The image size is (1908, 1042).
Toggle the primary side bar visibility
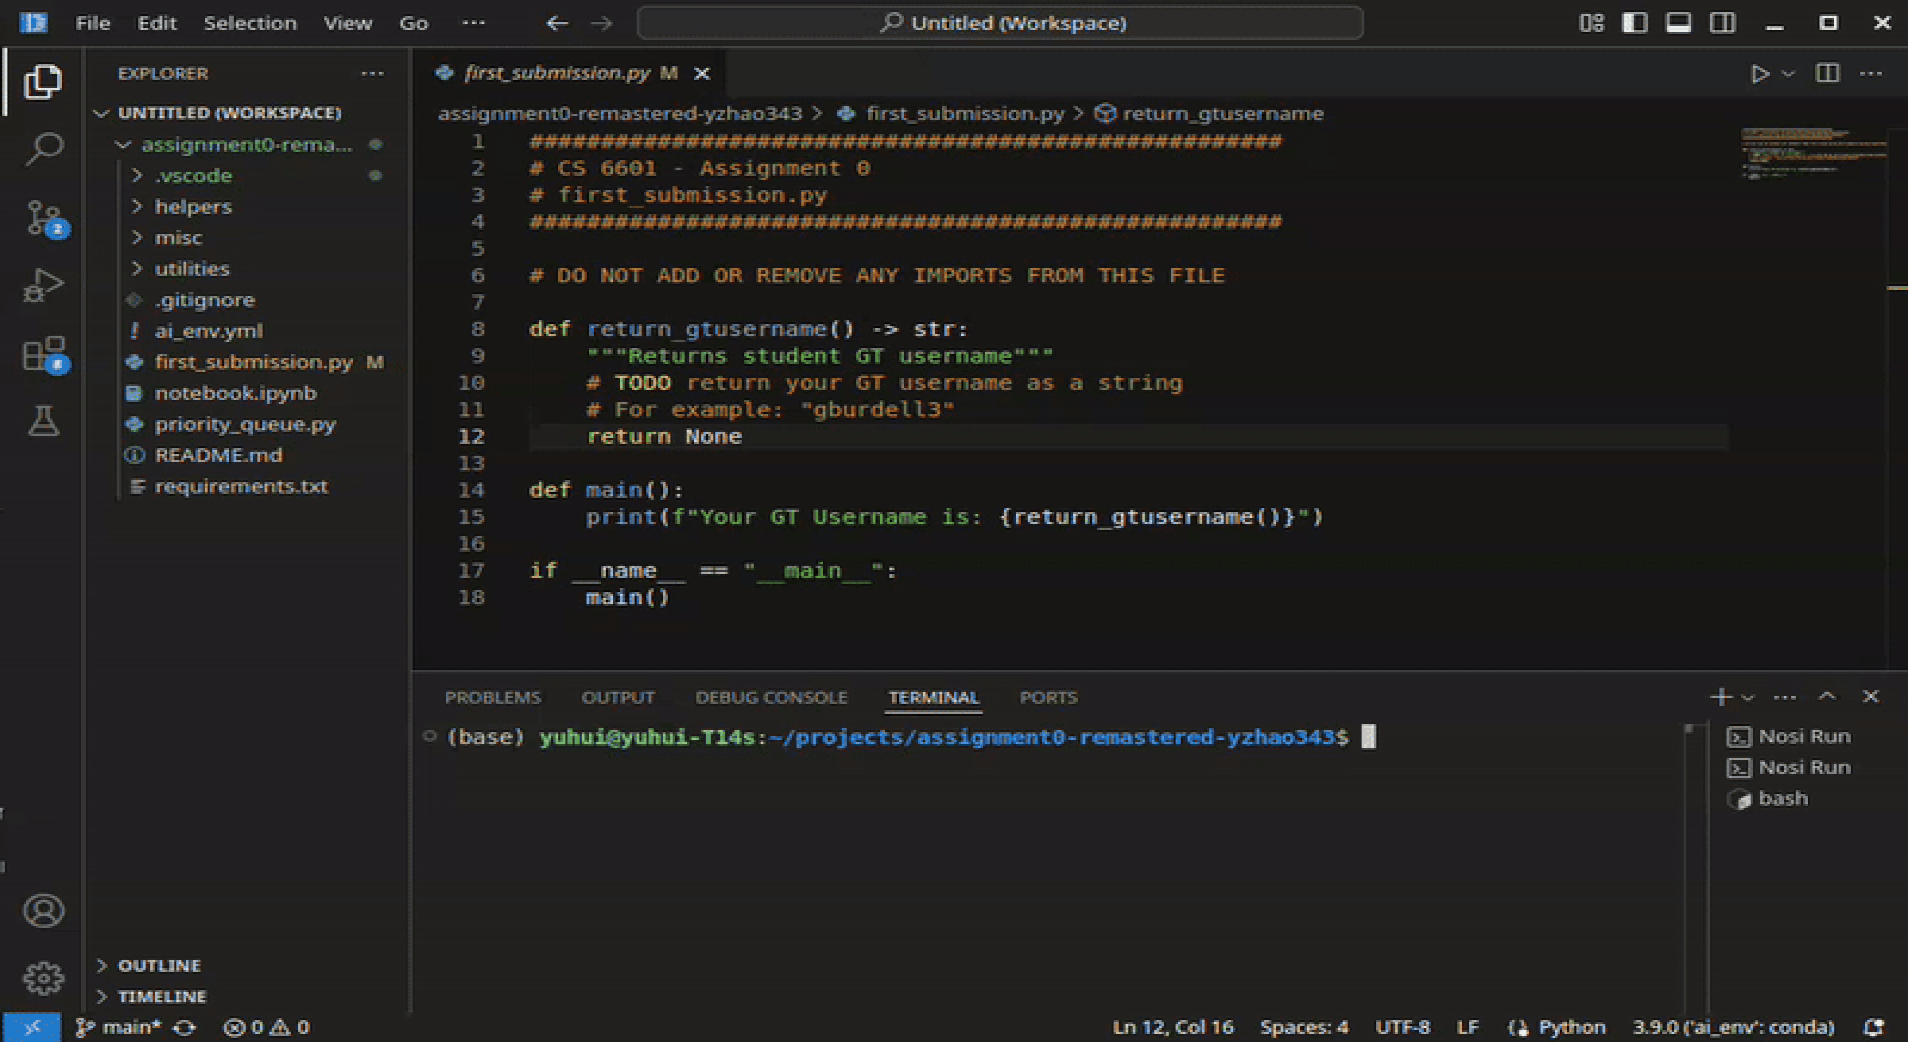point(1634,23)
